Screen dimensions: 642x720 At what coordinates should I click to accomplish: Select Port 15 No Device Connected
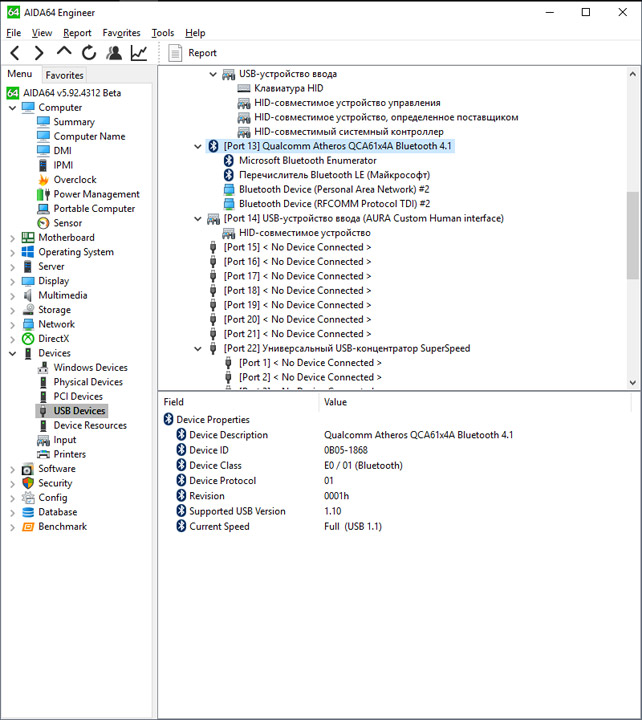(x=298, y=248)
